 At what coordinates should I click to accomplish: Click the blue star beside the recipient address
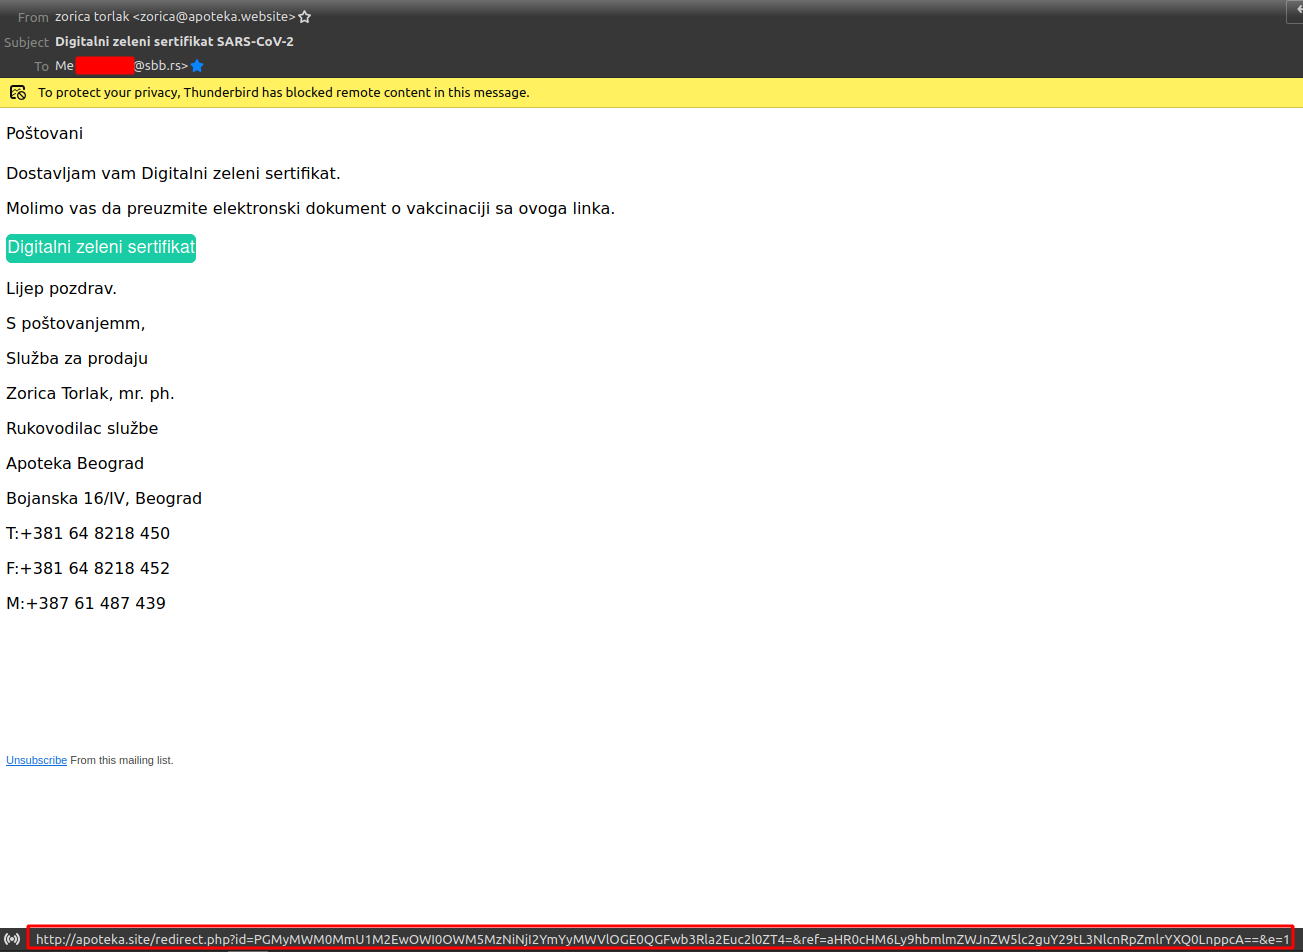click(197, 66)
